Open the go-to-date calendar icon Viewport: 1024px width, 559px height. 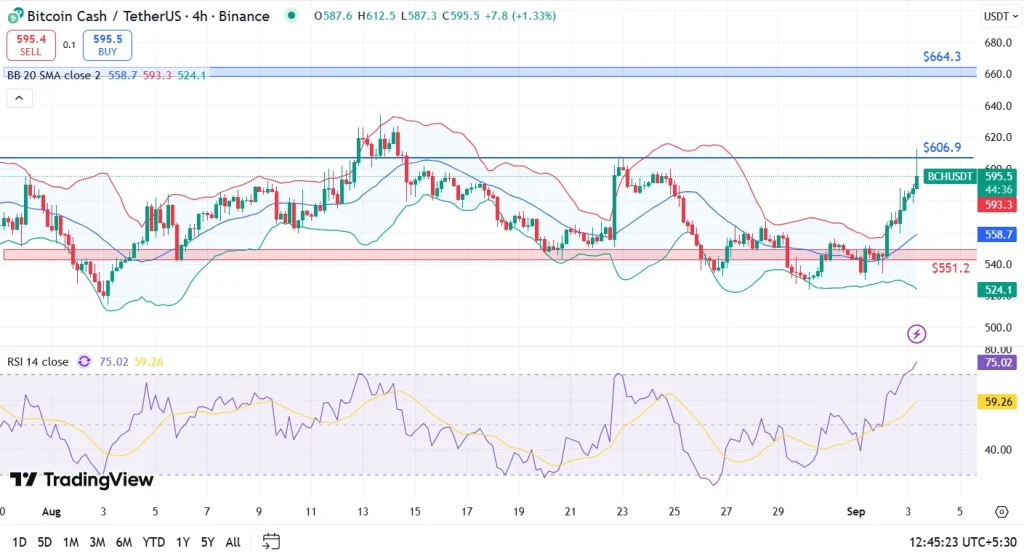[271, 541]
